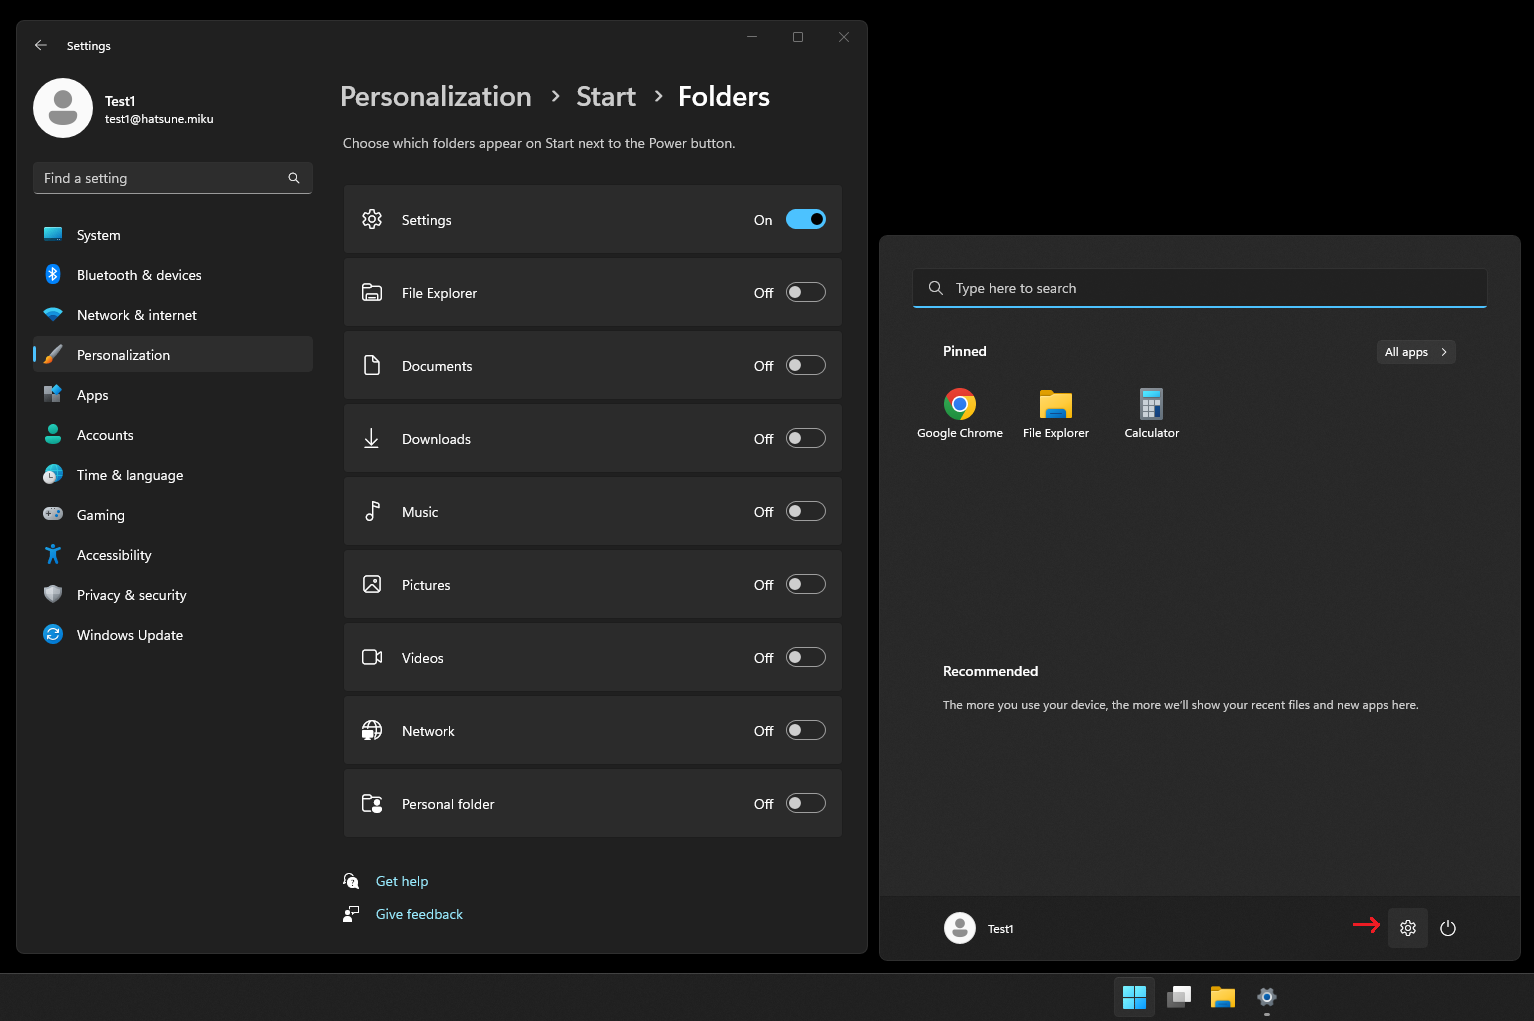Open pinned File Explorer in Start menu
Image resolution: width=1534 pixels, height=1021 pixels.
click(1056, 413)
